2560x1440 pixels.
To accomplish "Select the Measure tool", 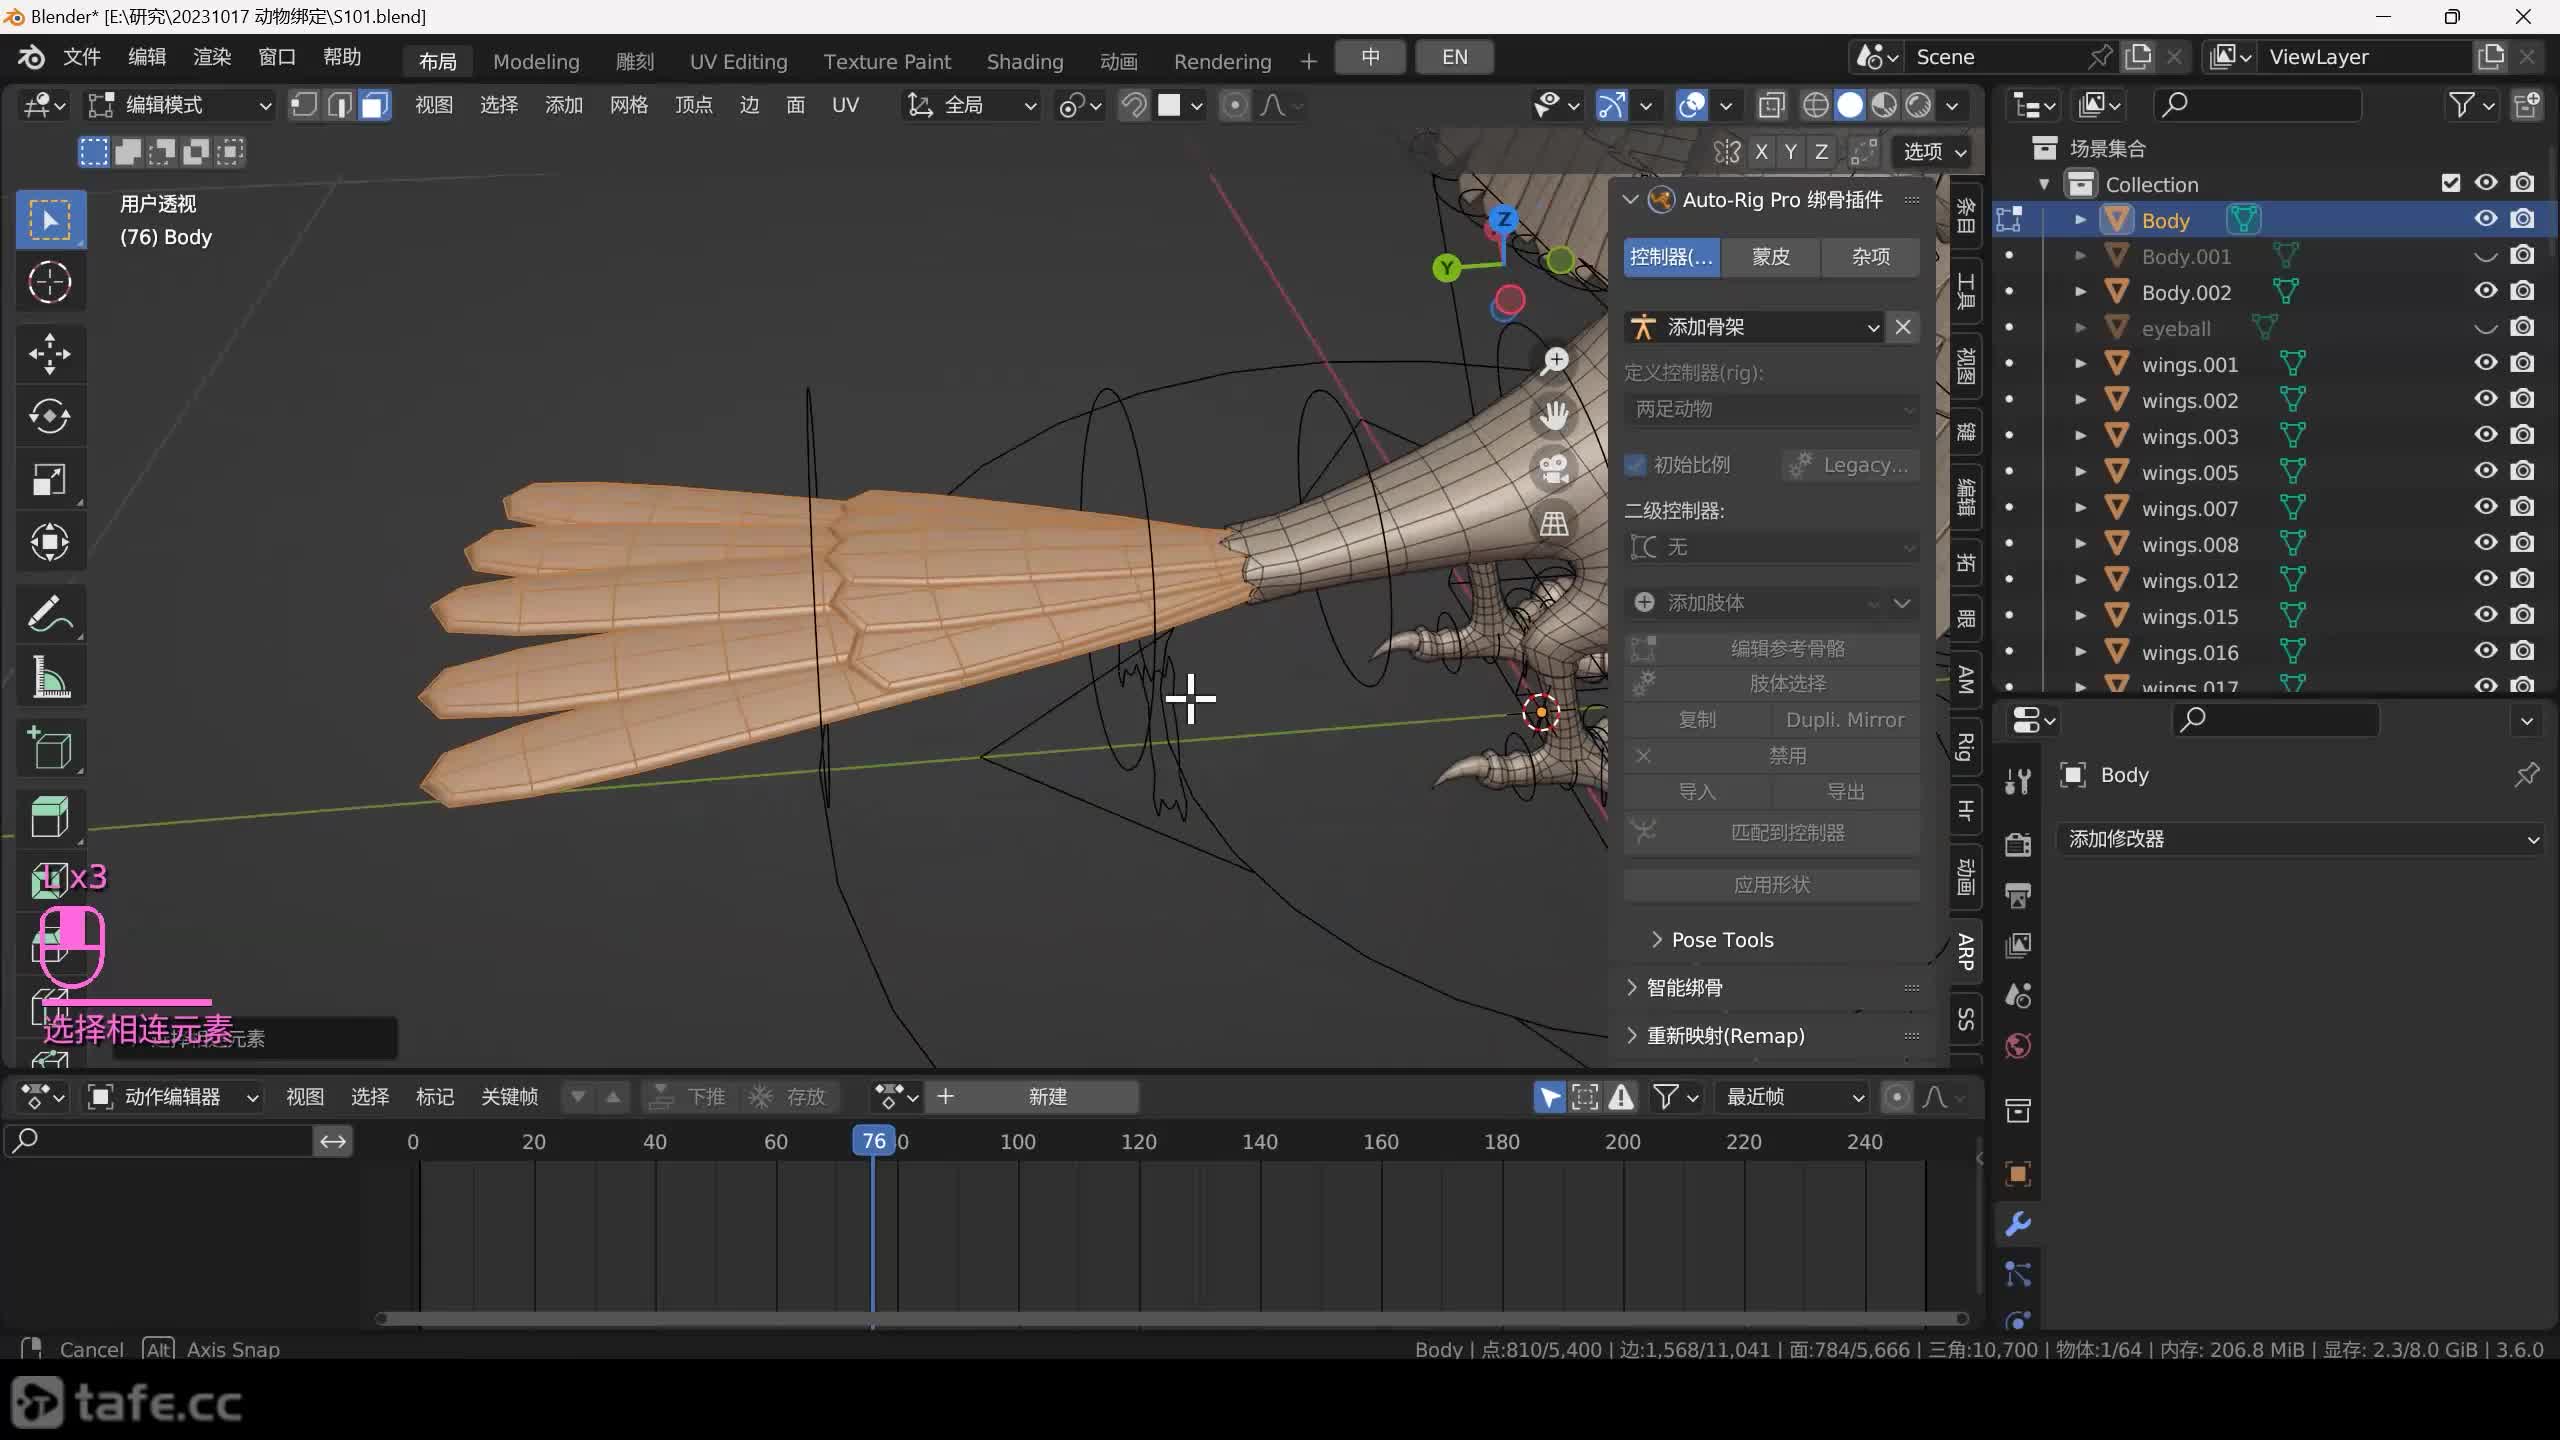I will click(x=50, y=677).
